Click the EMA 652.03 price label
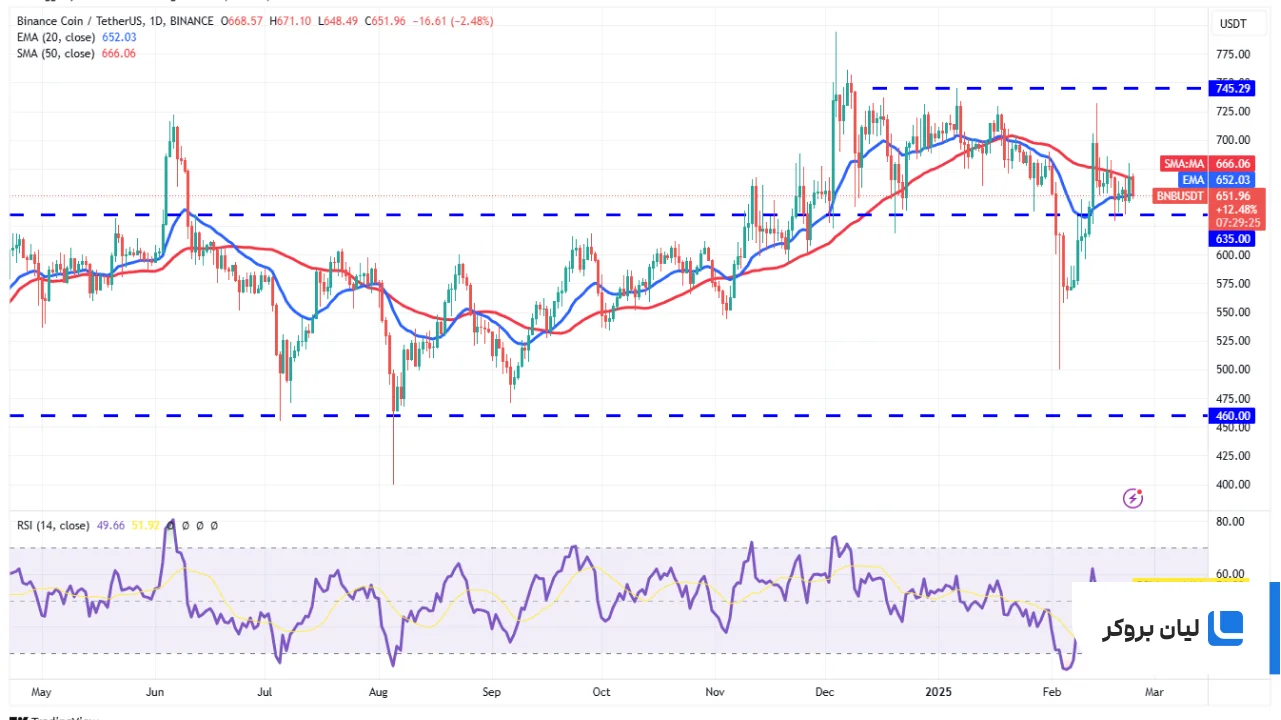This screenshot has height=720, width=1281. pyautogui.click(x=1216, y=180)
